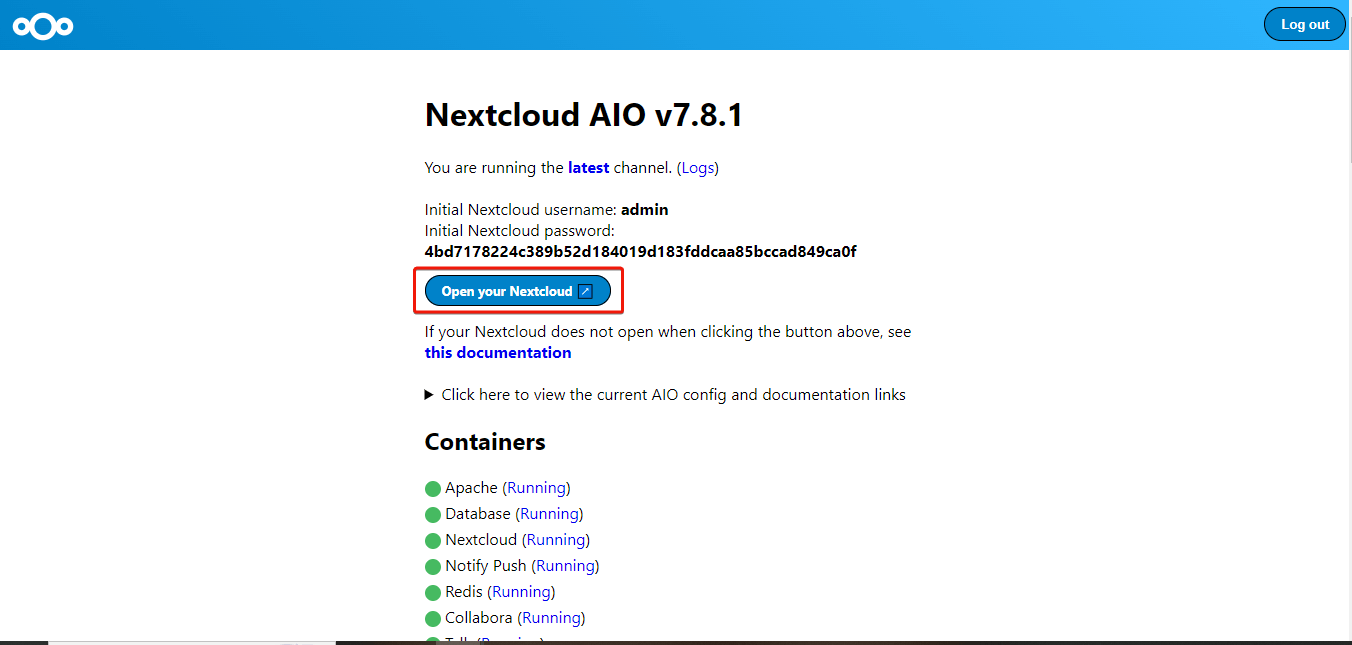Click the green indicator next to Notify Push

point(432,566)
